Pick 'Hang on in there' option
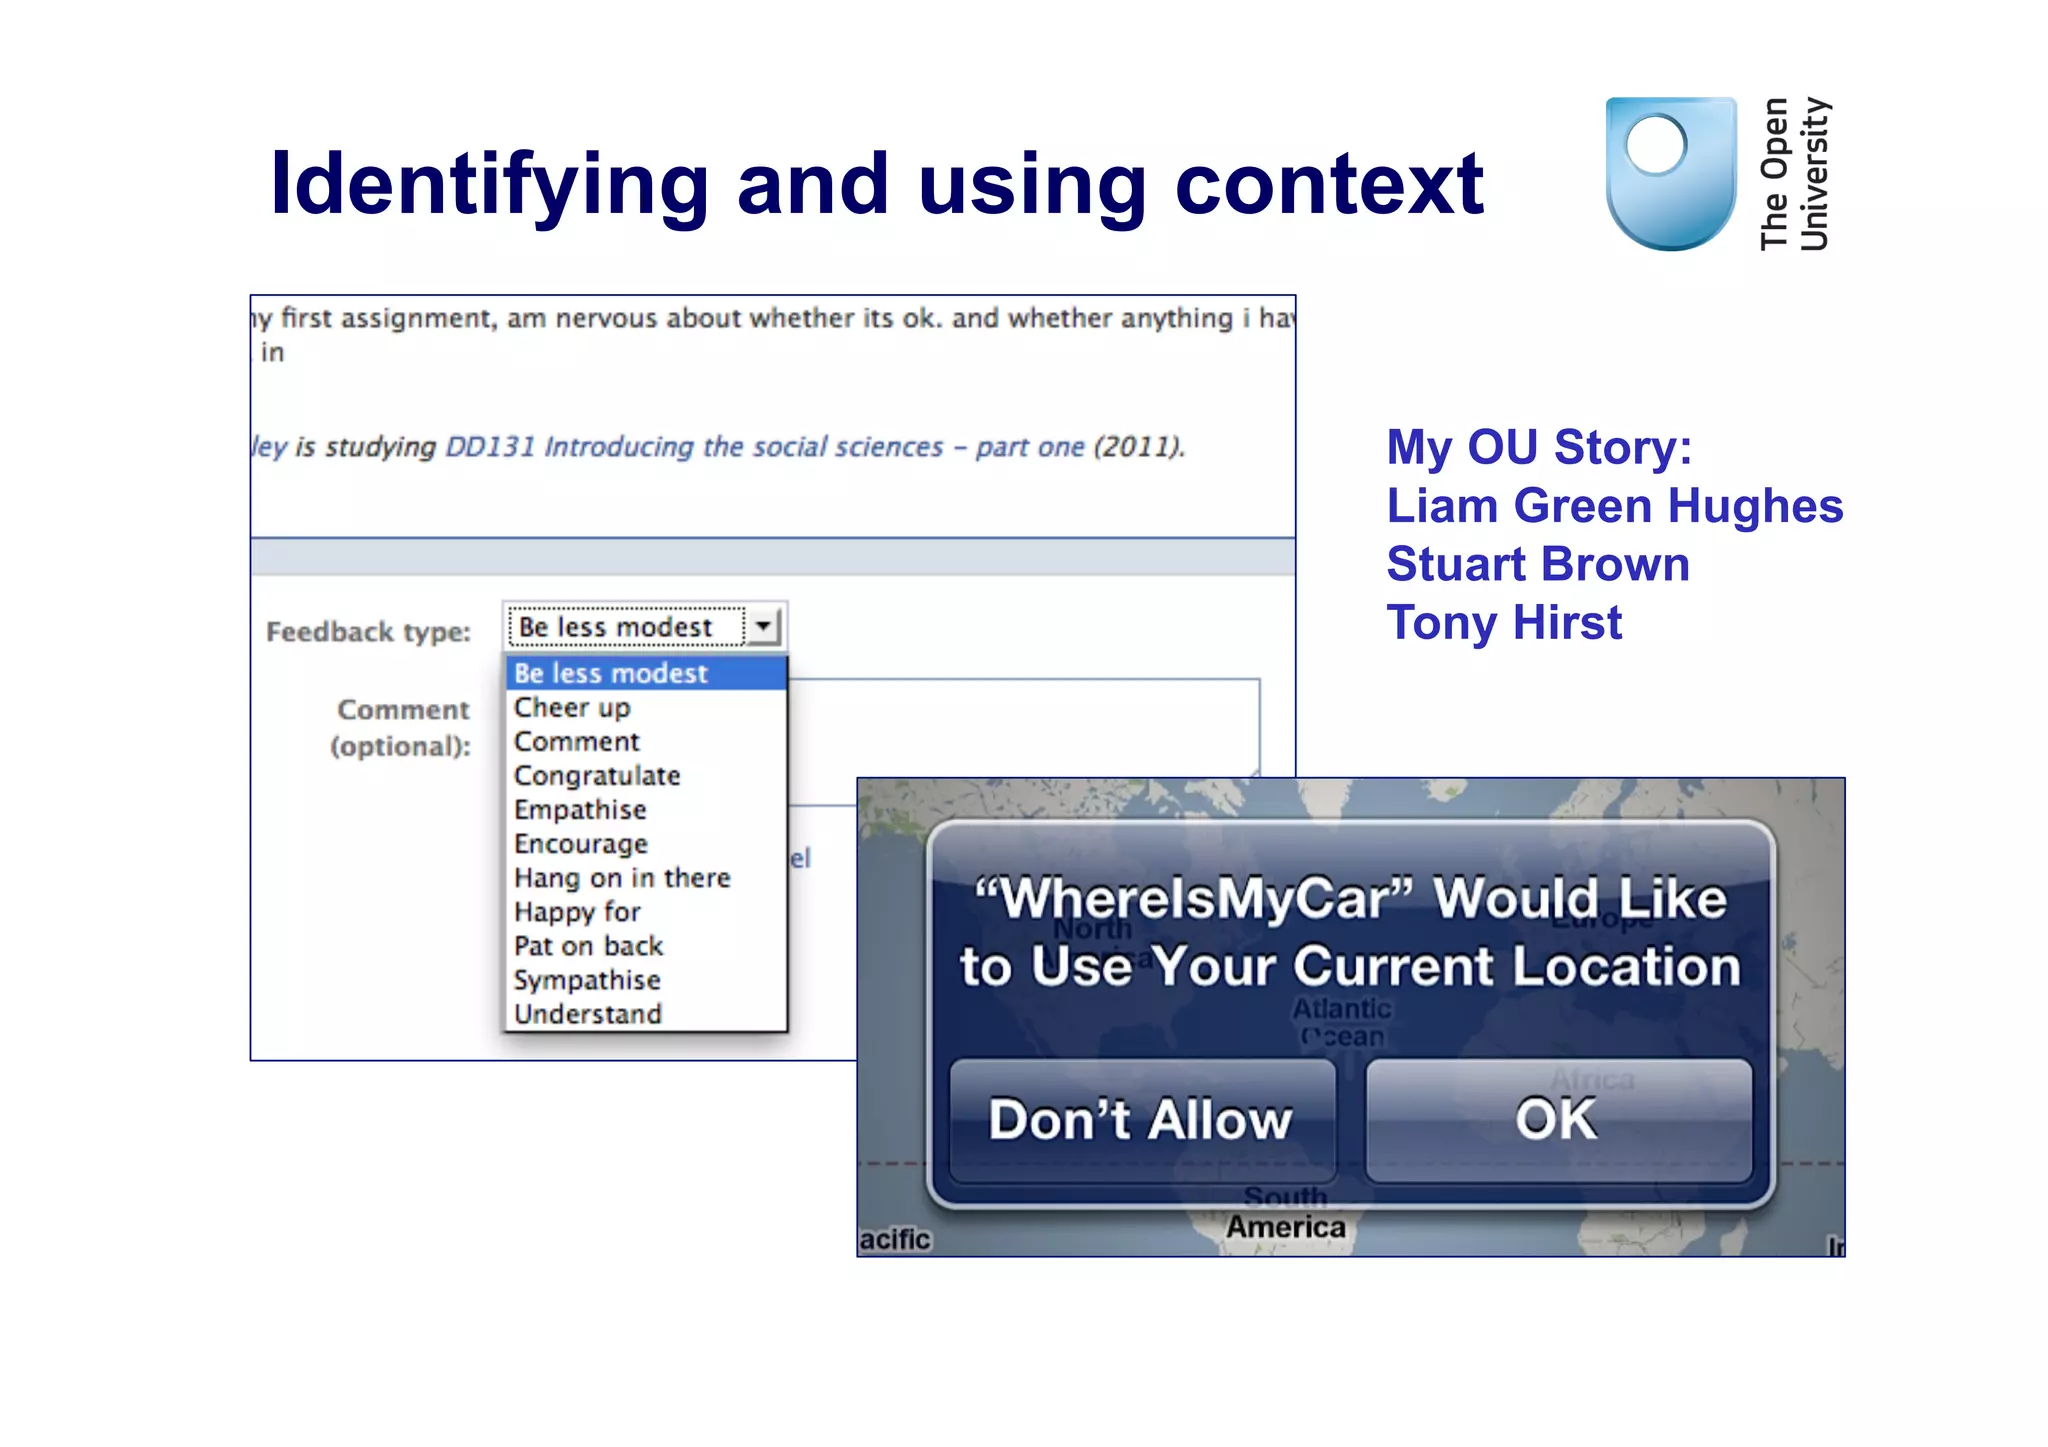Image resolution: width=2048 pixels, height=1447 pixels. [646, 878]
